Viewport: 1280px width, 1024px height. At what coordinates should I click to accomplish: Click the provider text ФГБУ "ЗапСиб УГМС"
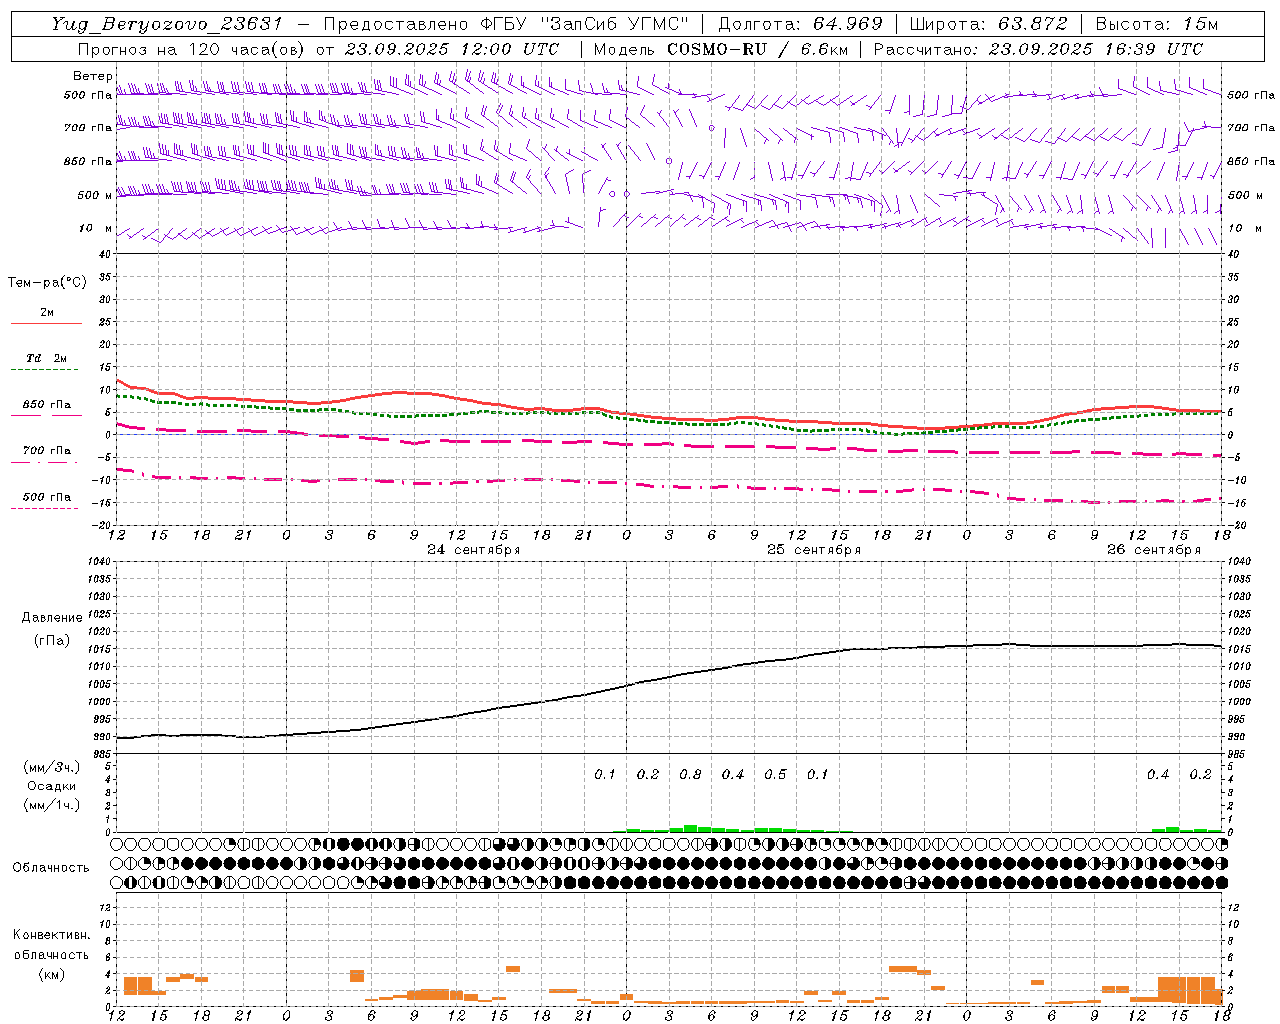pyautogui.click(x=583, y=24)
